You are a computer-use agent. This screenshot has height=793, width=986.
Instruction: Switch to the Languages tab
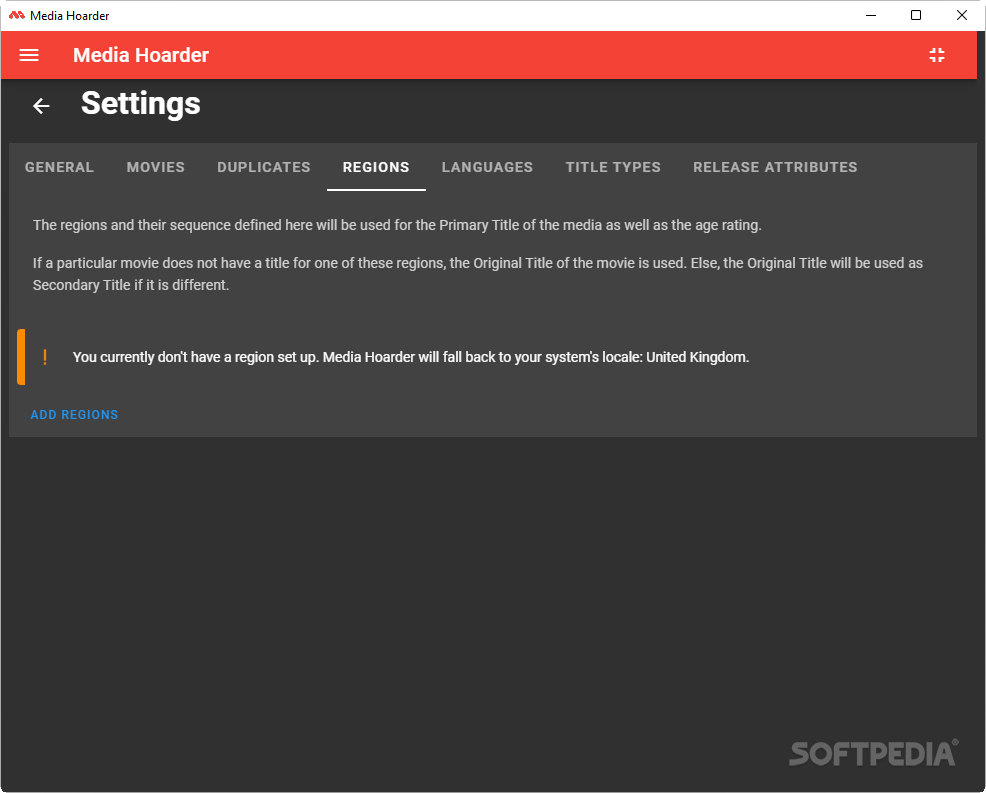coord(487,167)
